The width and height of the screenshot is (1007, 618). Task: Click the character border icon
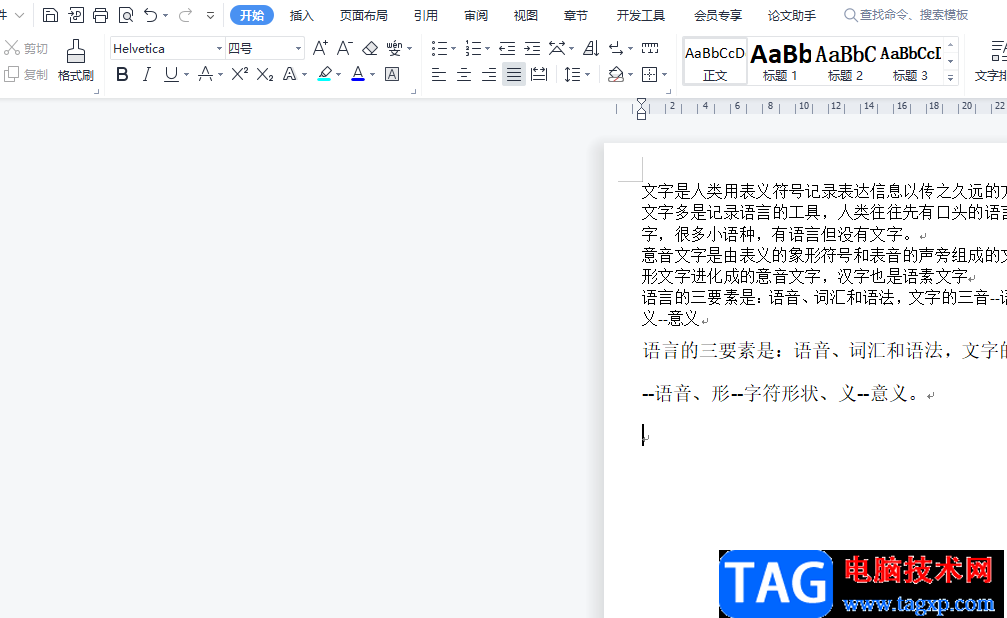point(392,75)
